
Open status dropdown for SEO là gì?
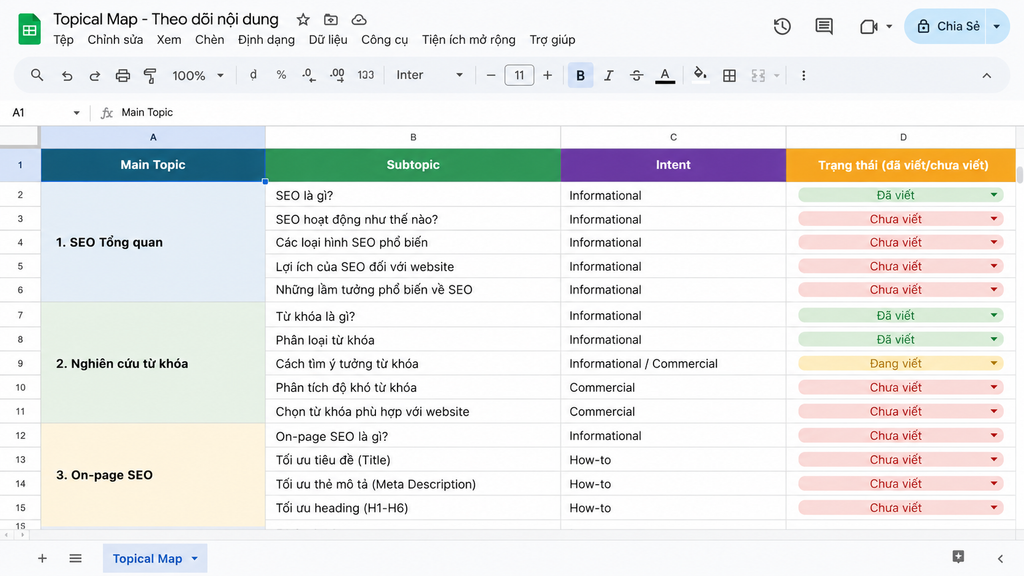(994, 195)
